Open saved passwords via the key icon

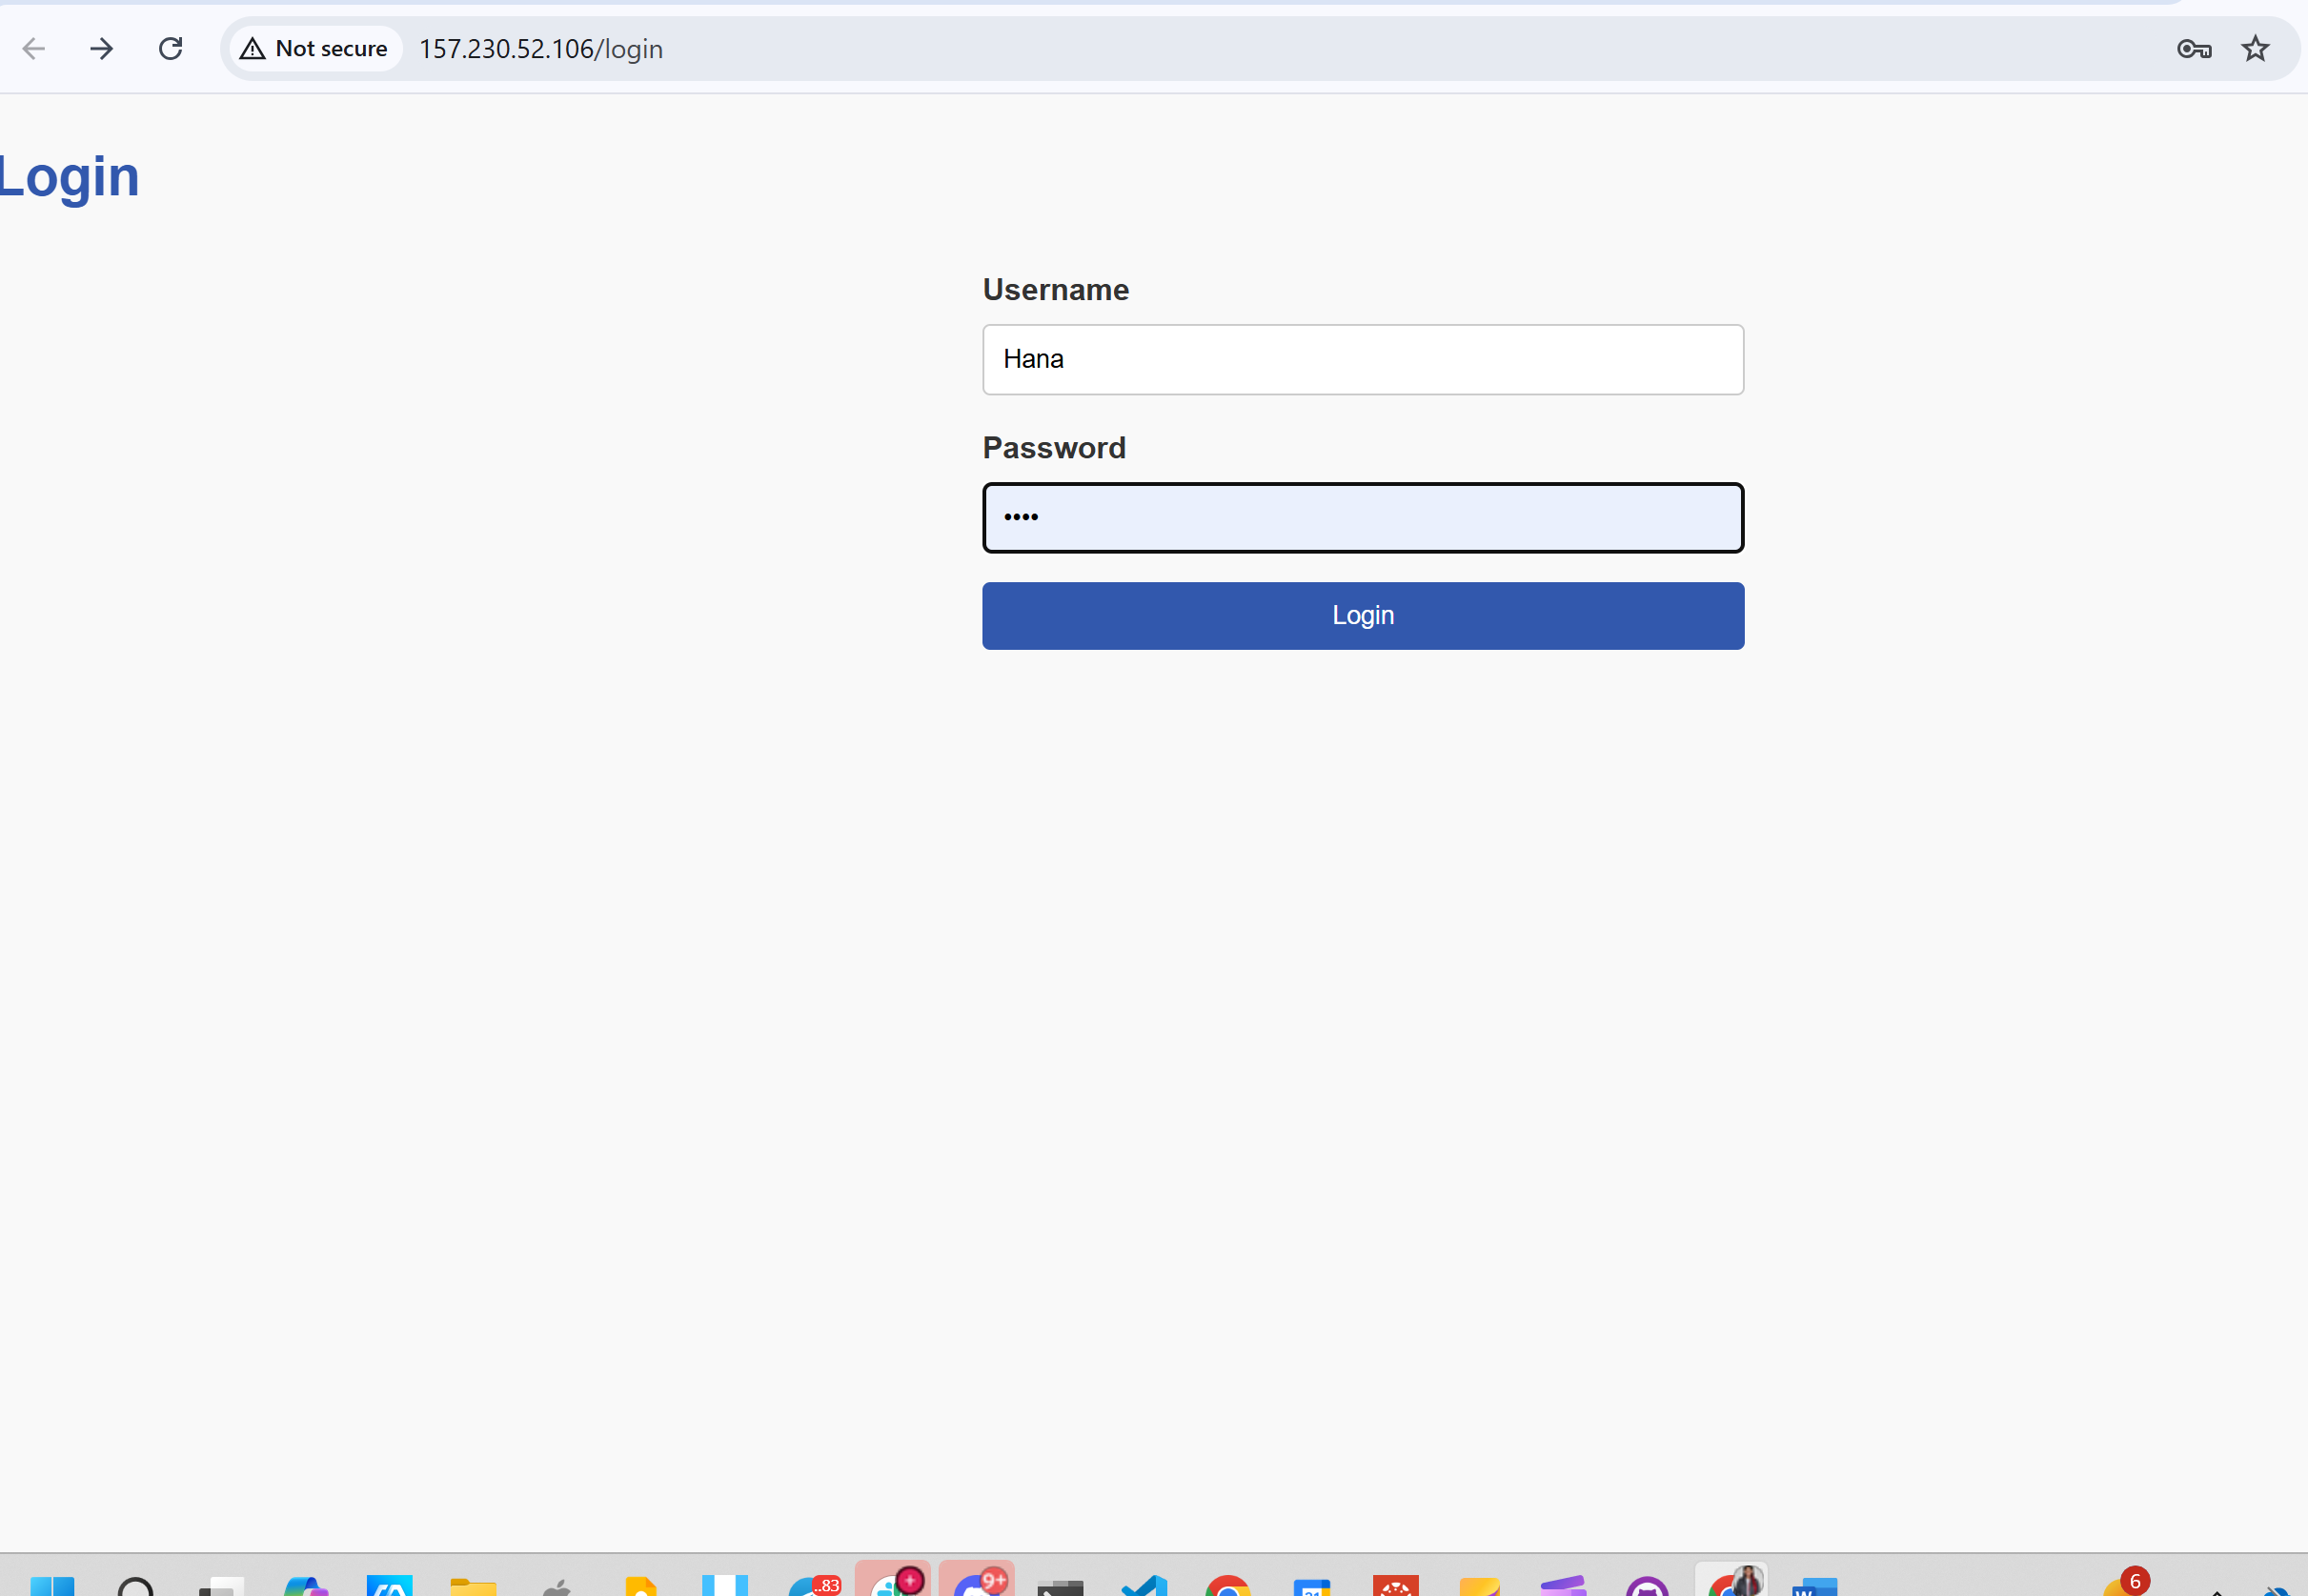(2194, 48)
